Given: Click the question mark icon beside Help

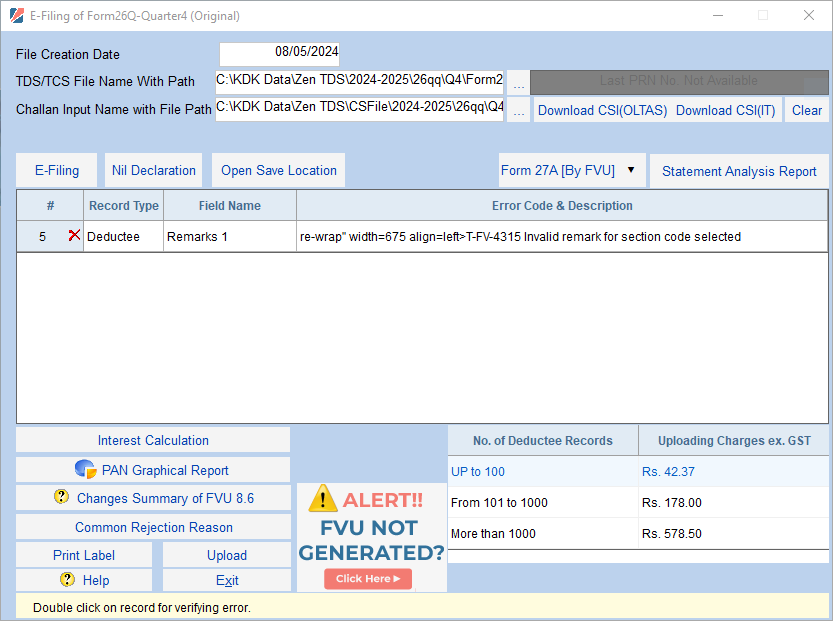Looking at the screenshot, I should click(x=67, y=579).
